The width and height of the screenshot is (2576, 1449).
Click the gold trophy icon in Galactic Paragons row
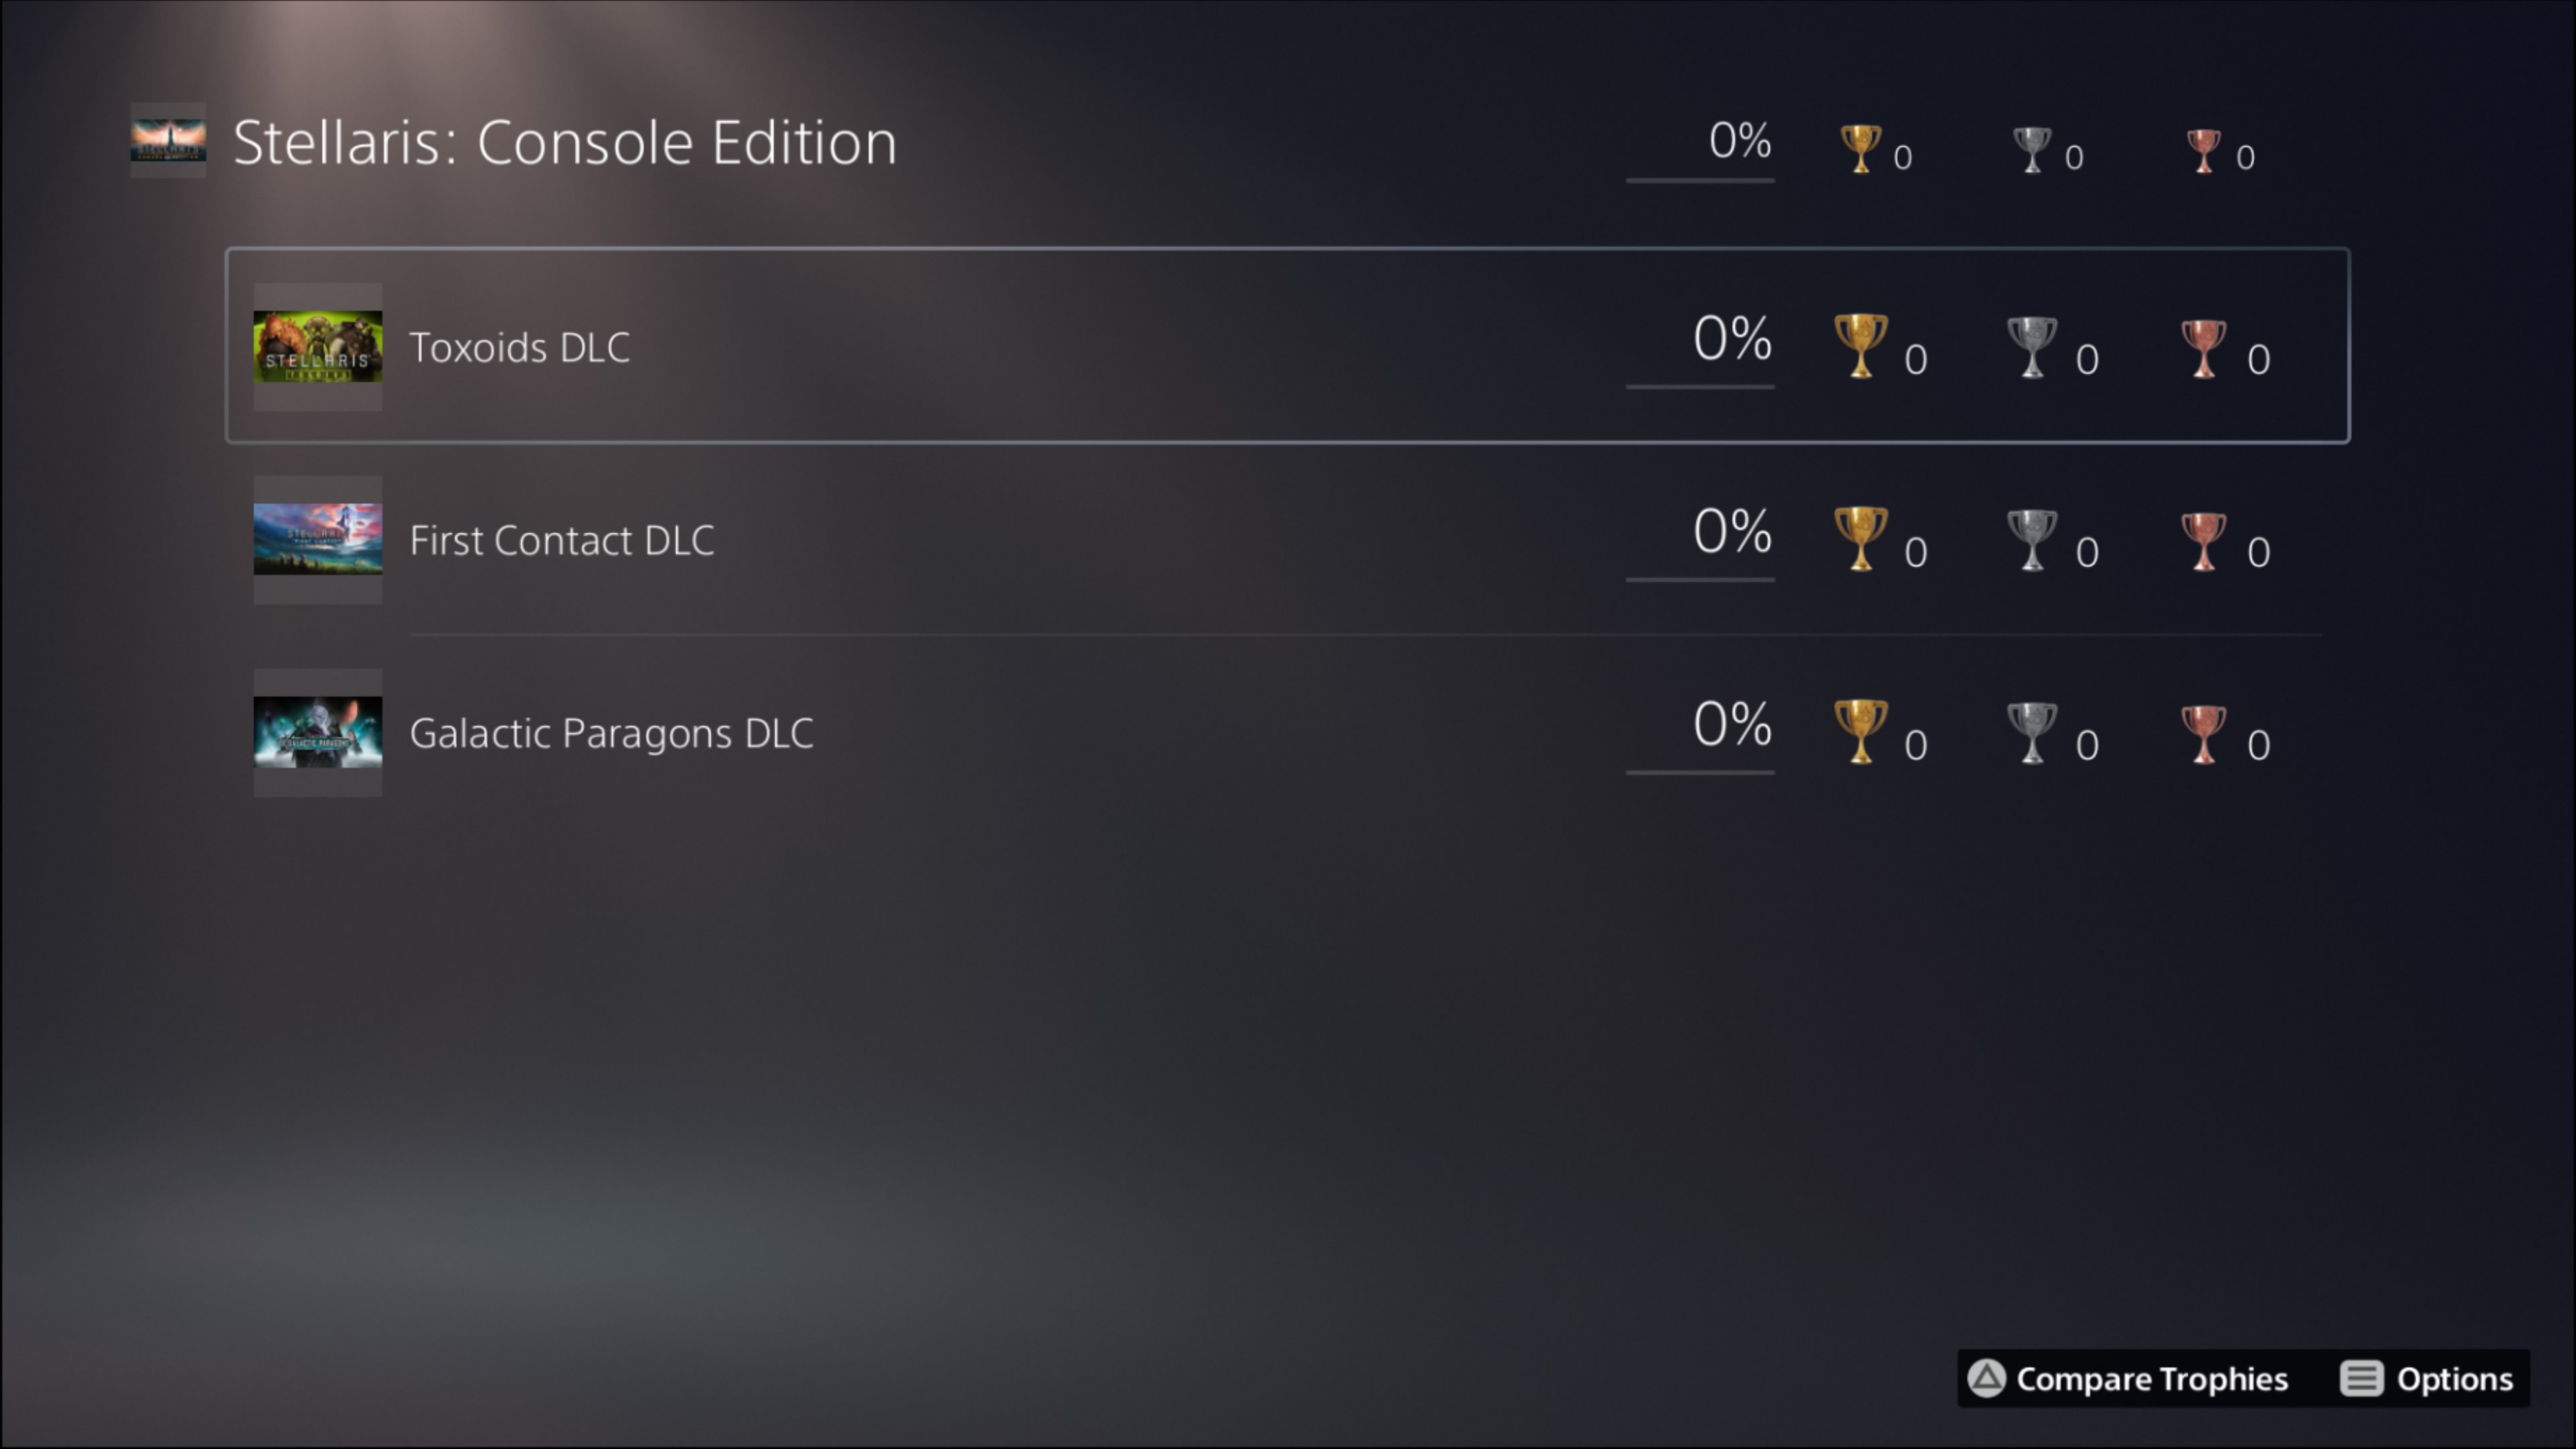[x=1860, y=732]
